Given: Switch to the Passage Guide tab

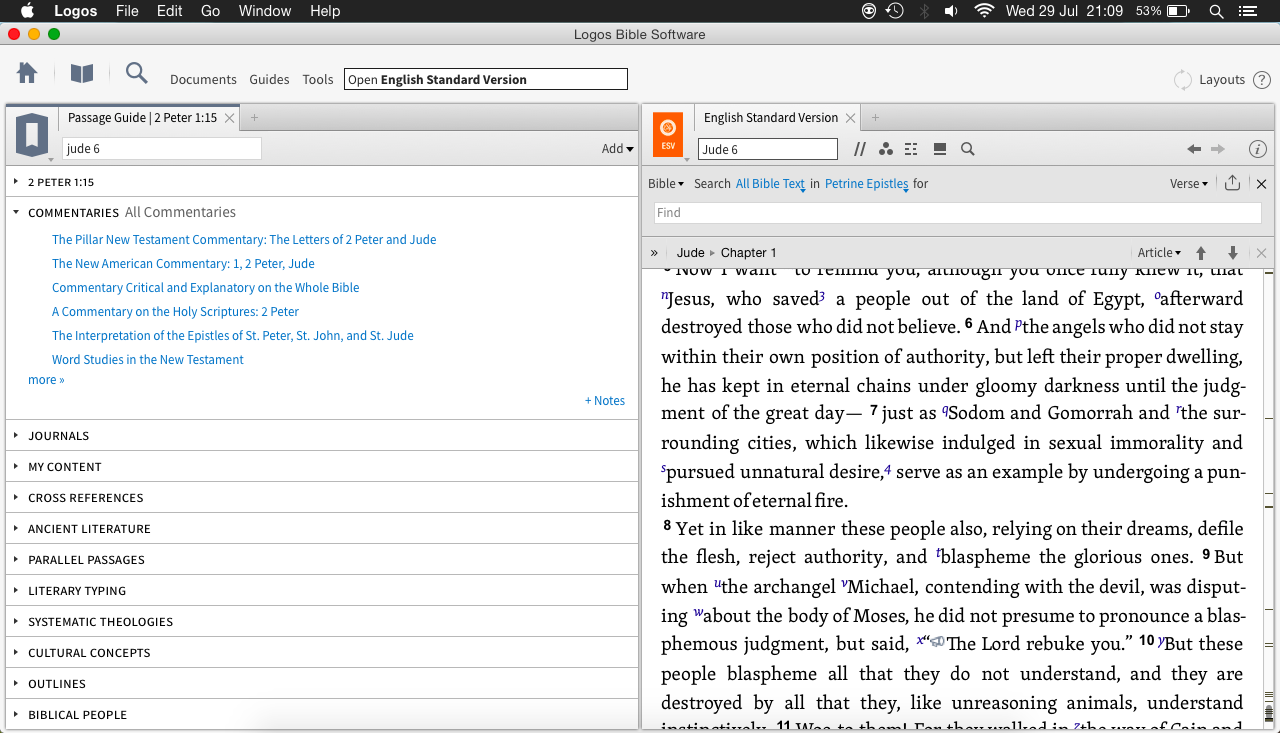Looking at the screenshot, I should (142, 118).
